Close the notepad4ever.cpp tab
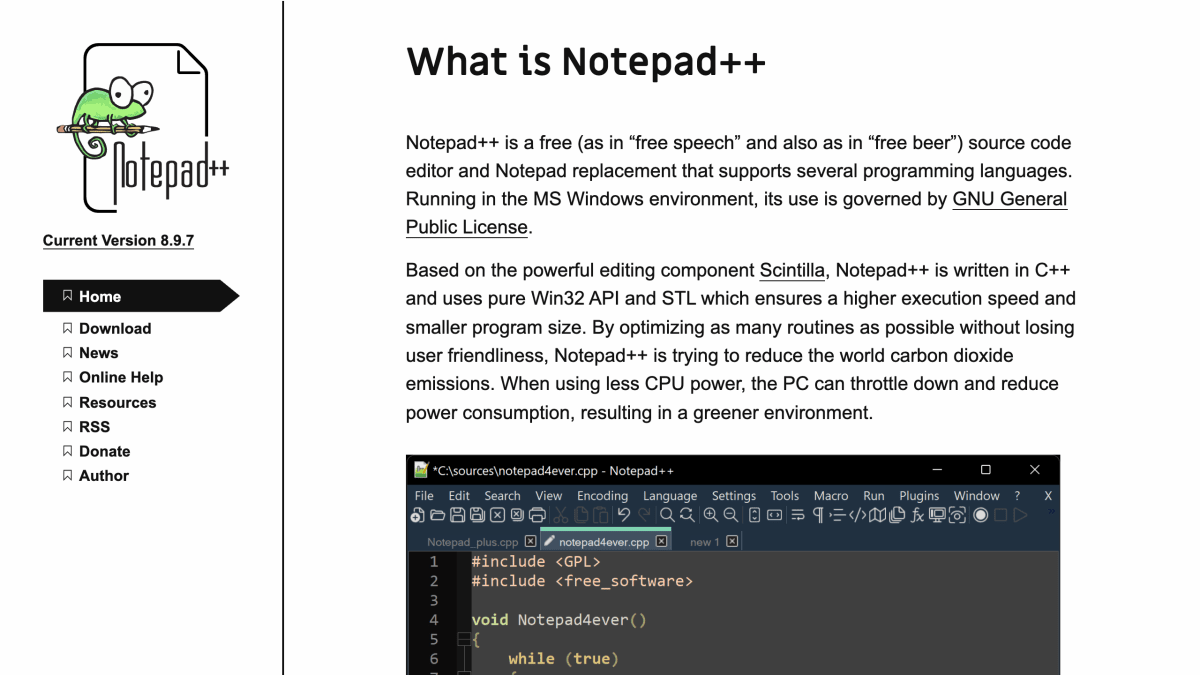This screenshot has width=1200, height=675. pyautogui.click(x=661, y=541)
